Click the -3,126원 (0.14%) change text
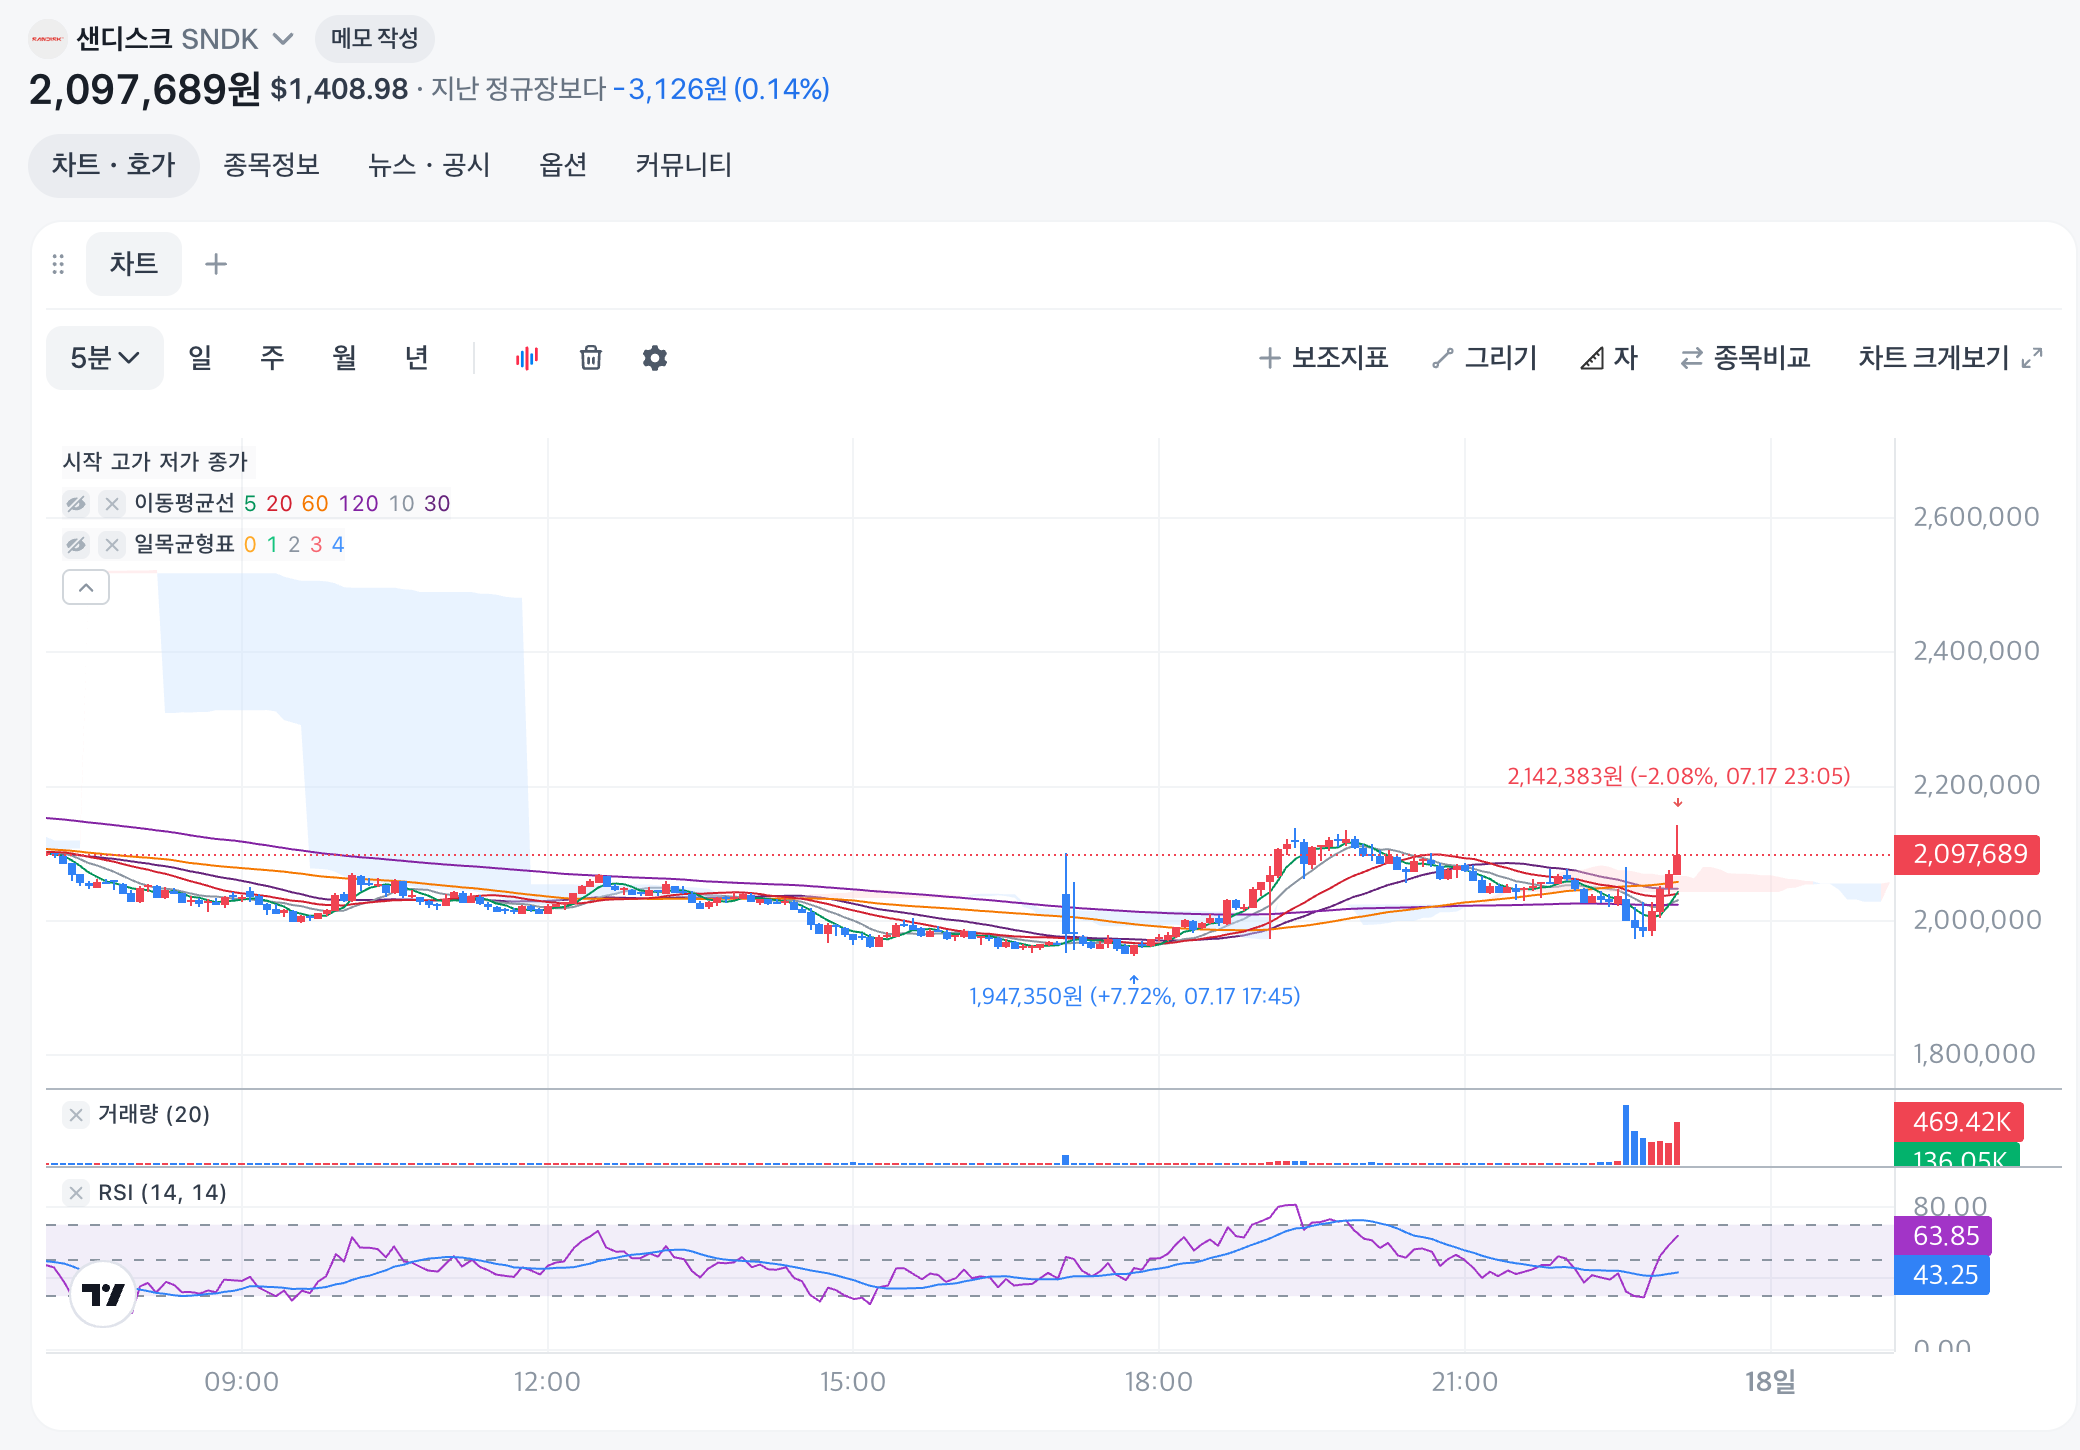 (721, 89)
